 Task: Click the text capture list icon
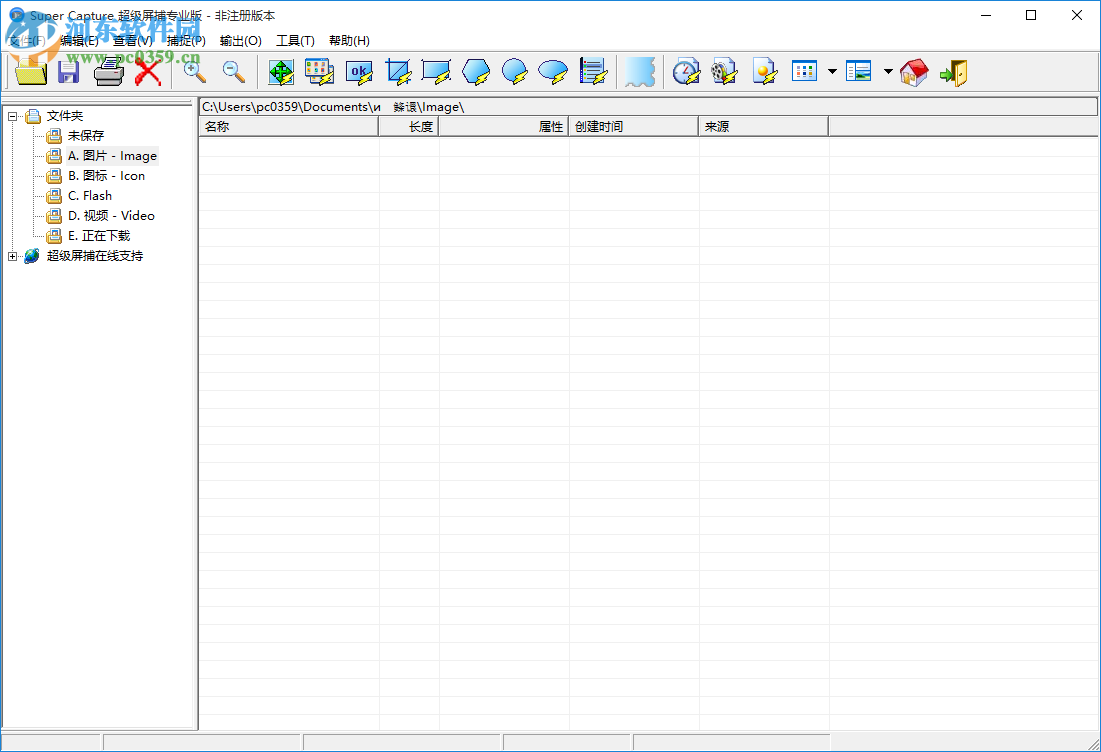(x=594, y=71)
